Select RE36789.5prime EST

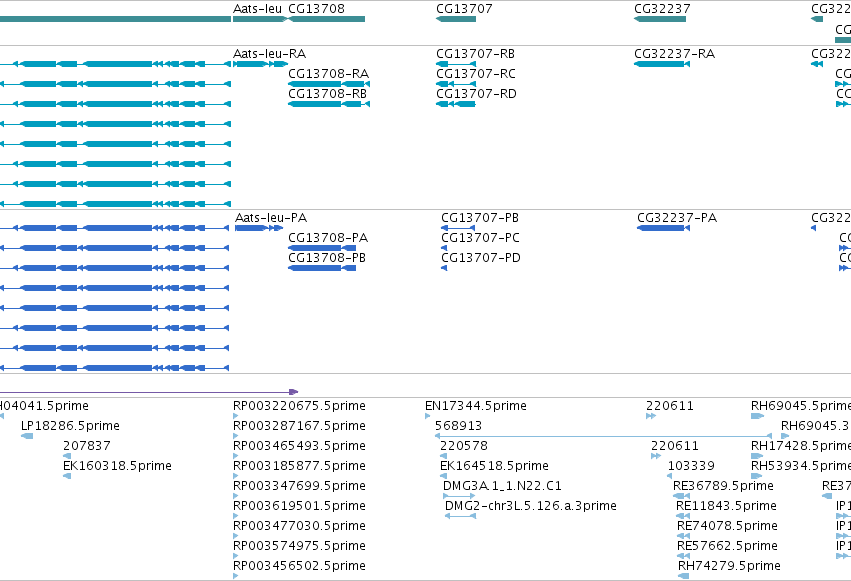(723, 486)
